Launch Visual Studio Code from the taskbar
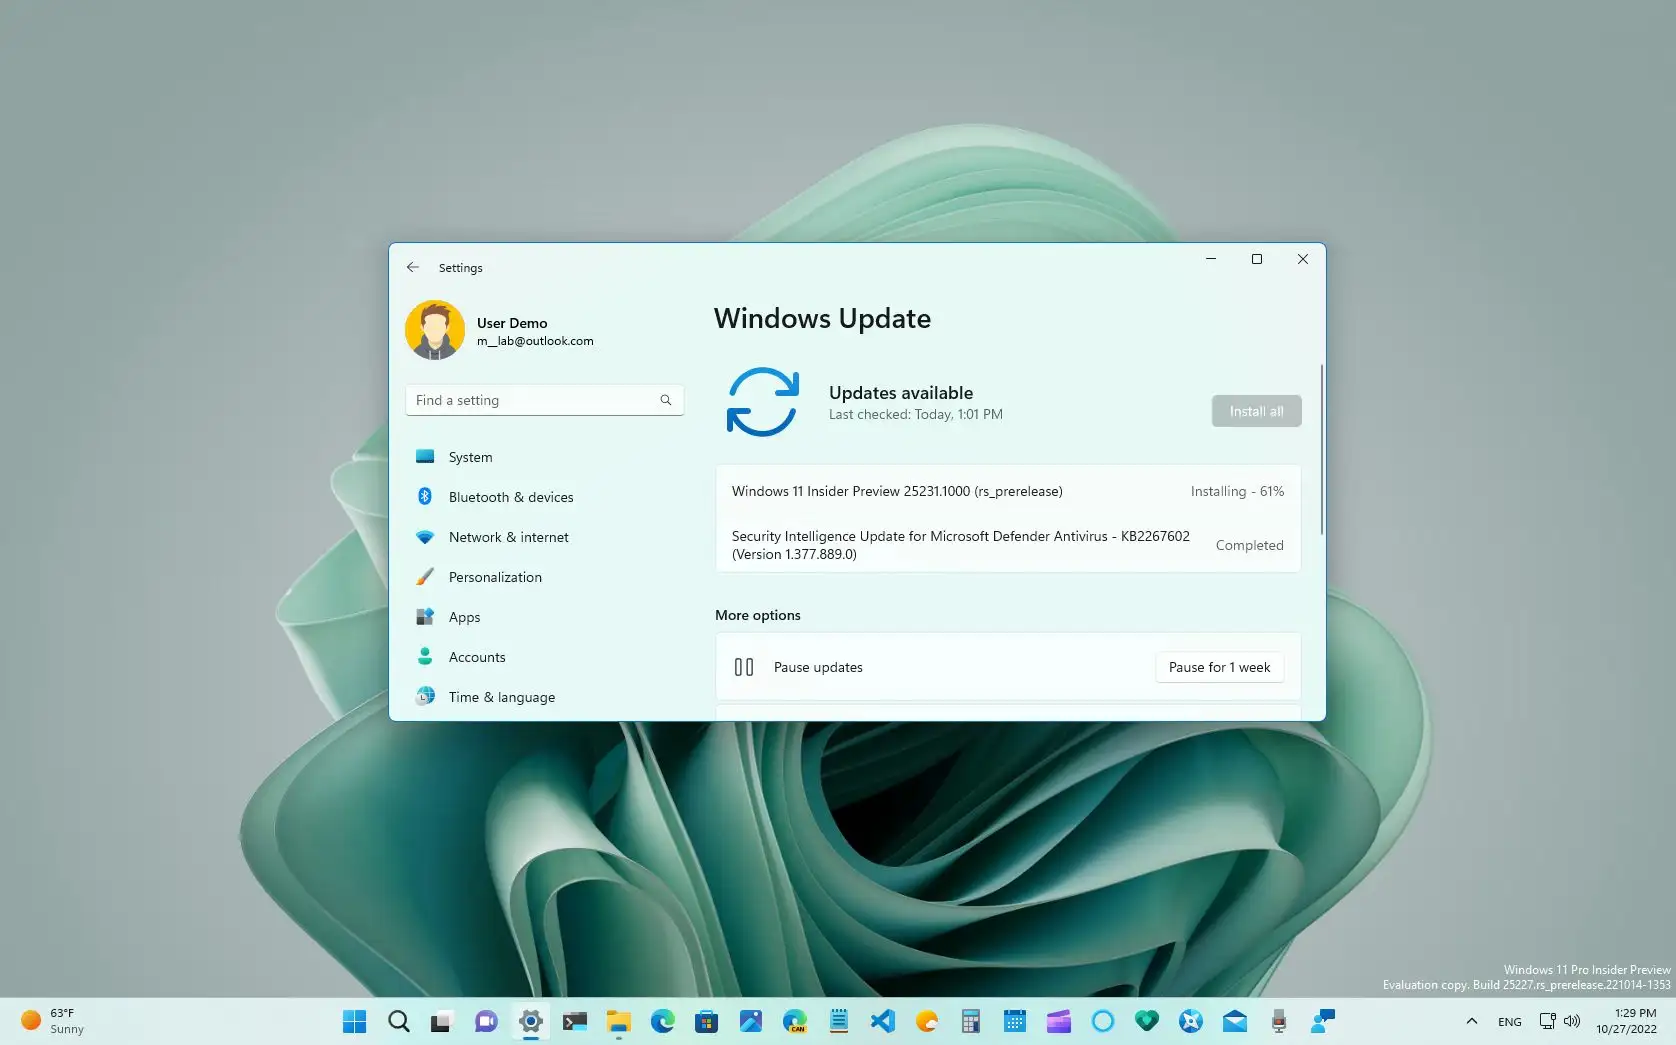 tap(883, 1021)
